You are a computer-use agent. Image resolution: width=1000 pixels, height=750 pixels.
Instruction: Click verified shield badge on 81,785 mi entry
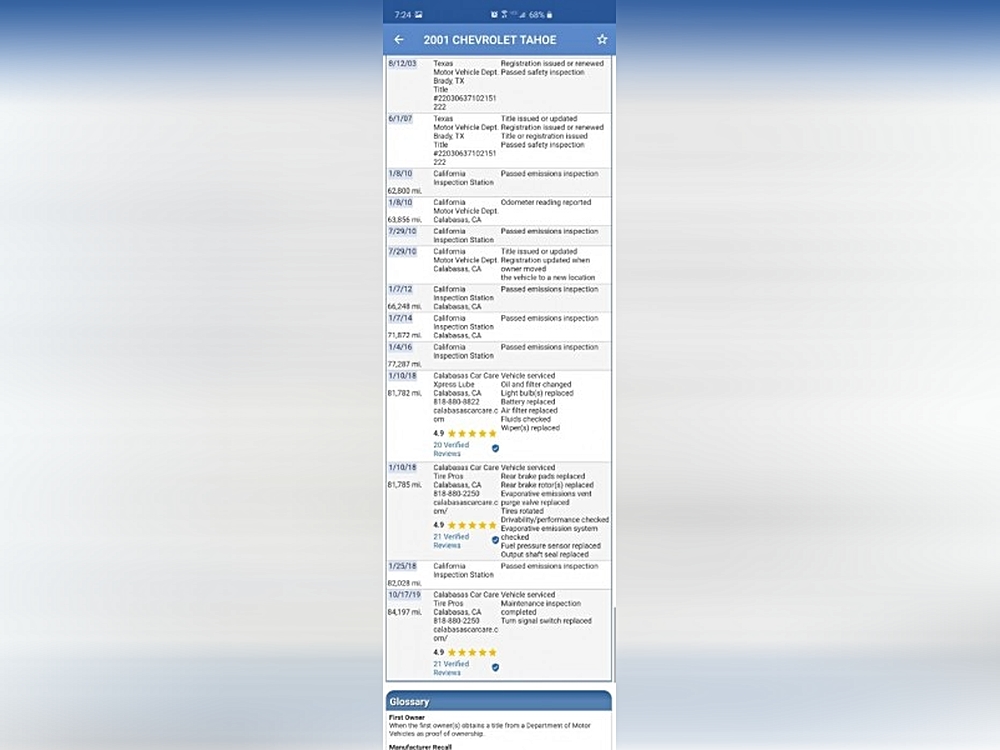click(x=495, y=540)
